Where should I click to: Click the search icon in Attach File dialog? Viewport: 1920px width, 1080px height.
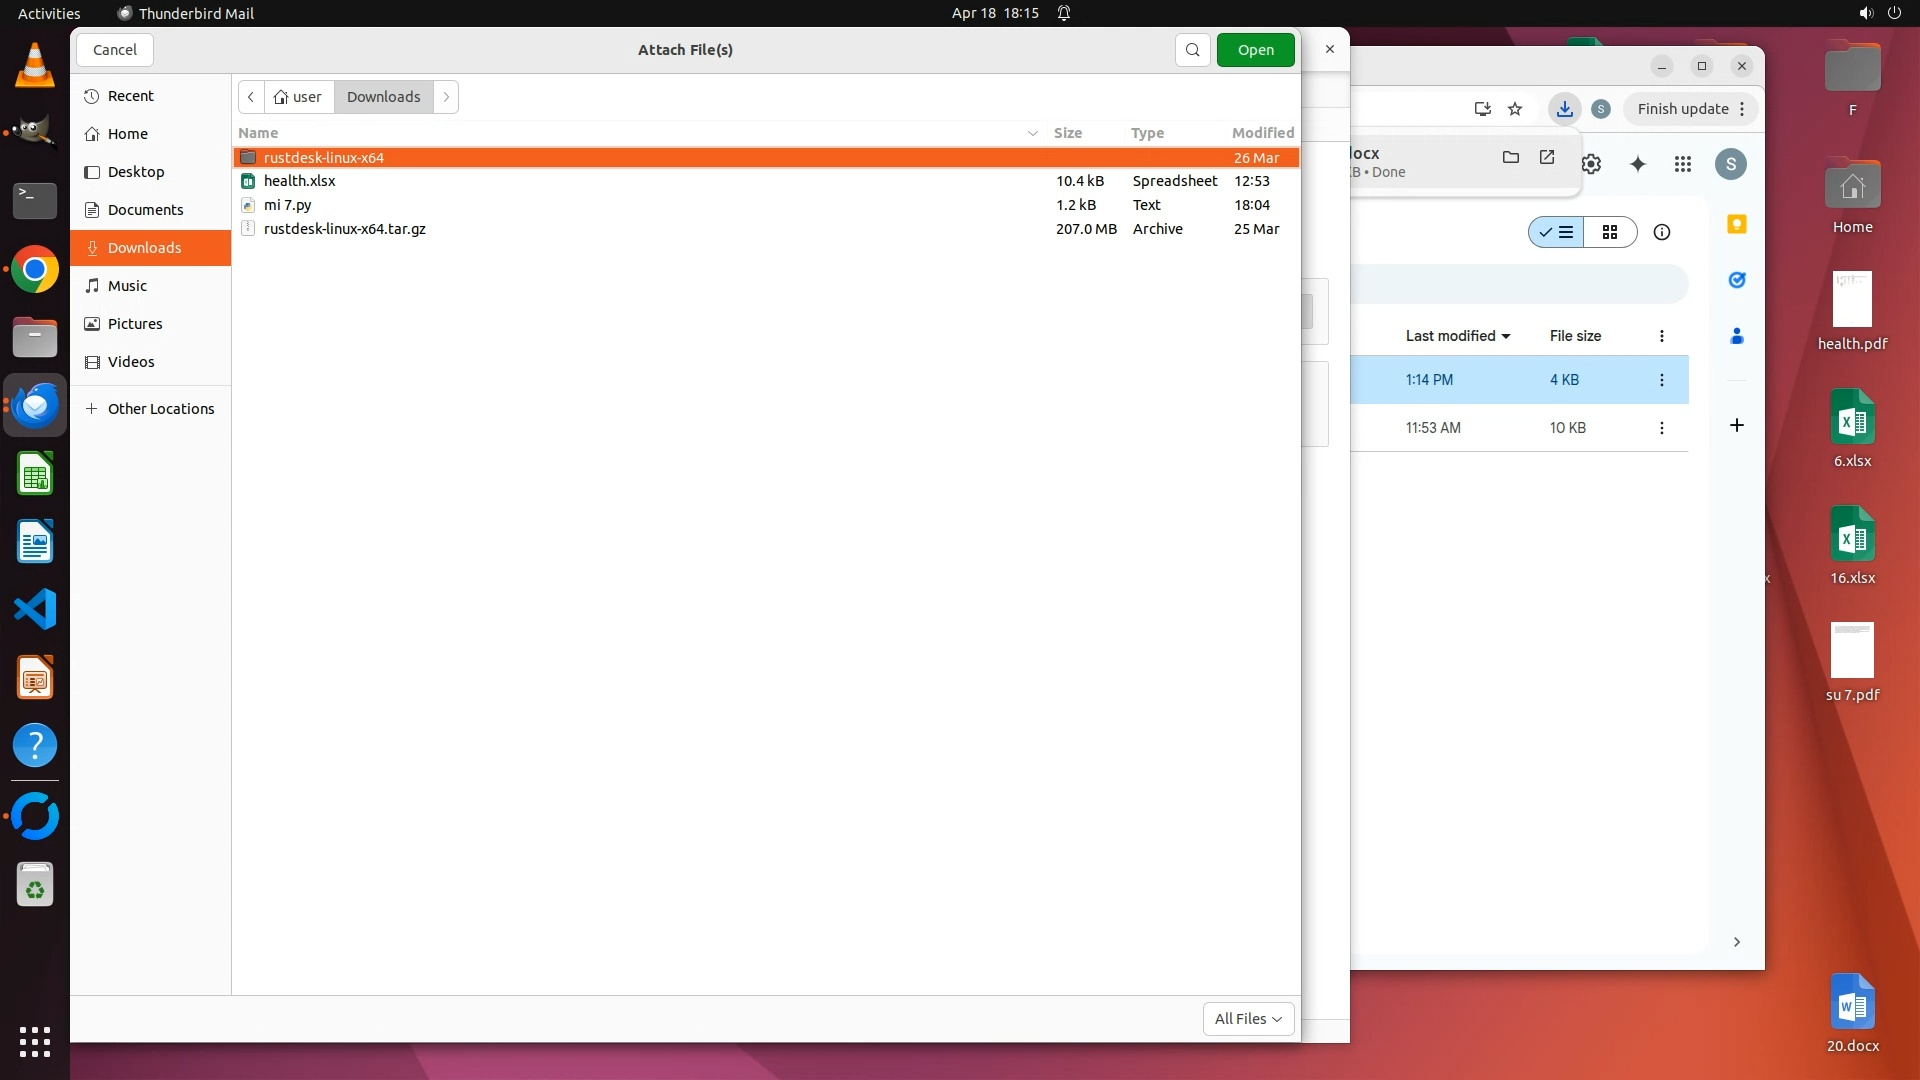1192,50
